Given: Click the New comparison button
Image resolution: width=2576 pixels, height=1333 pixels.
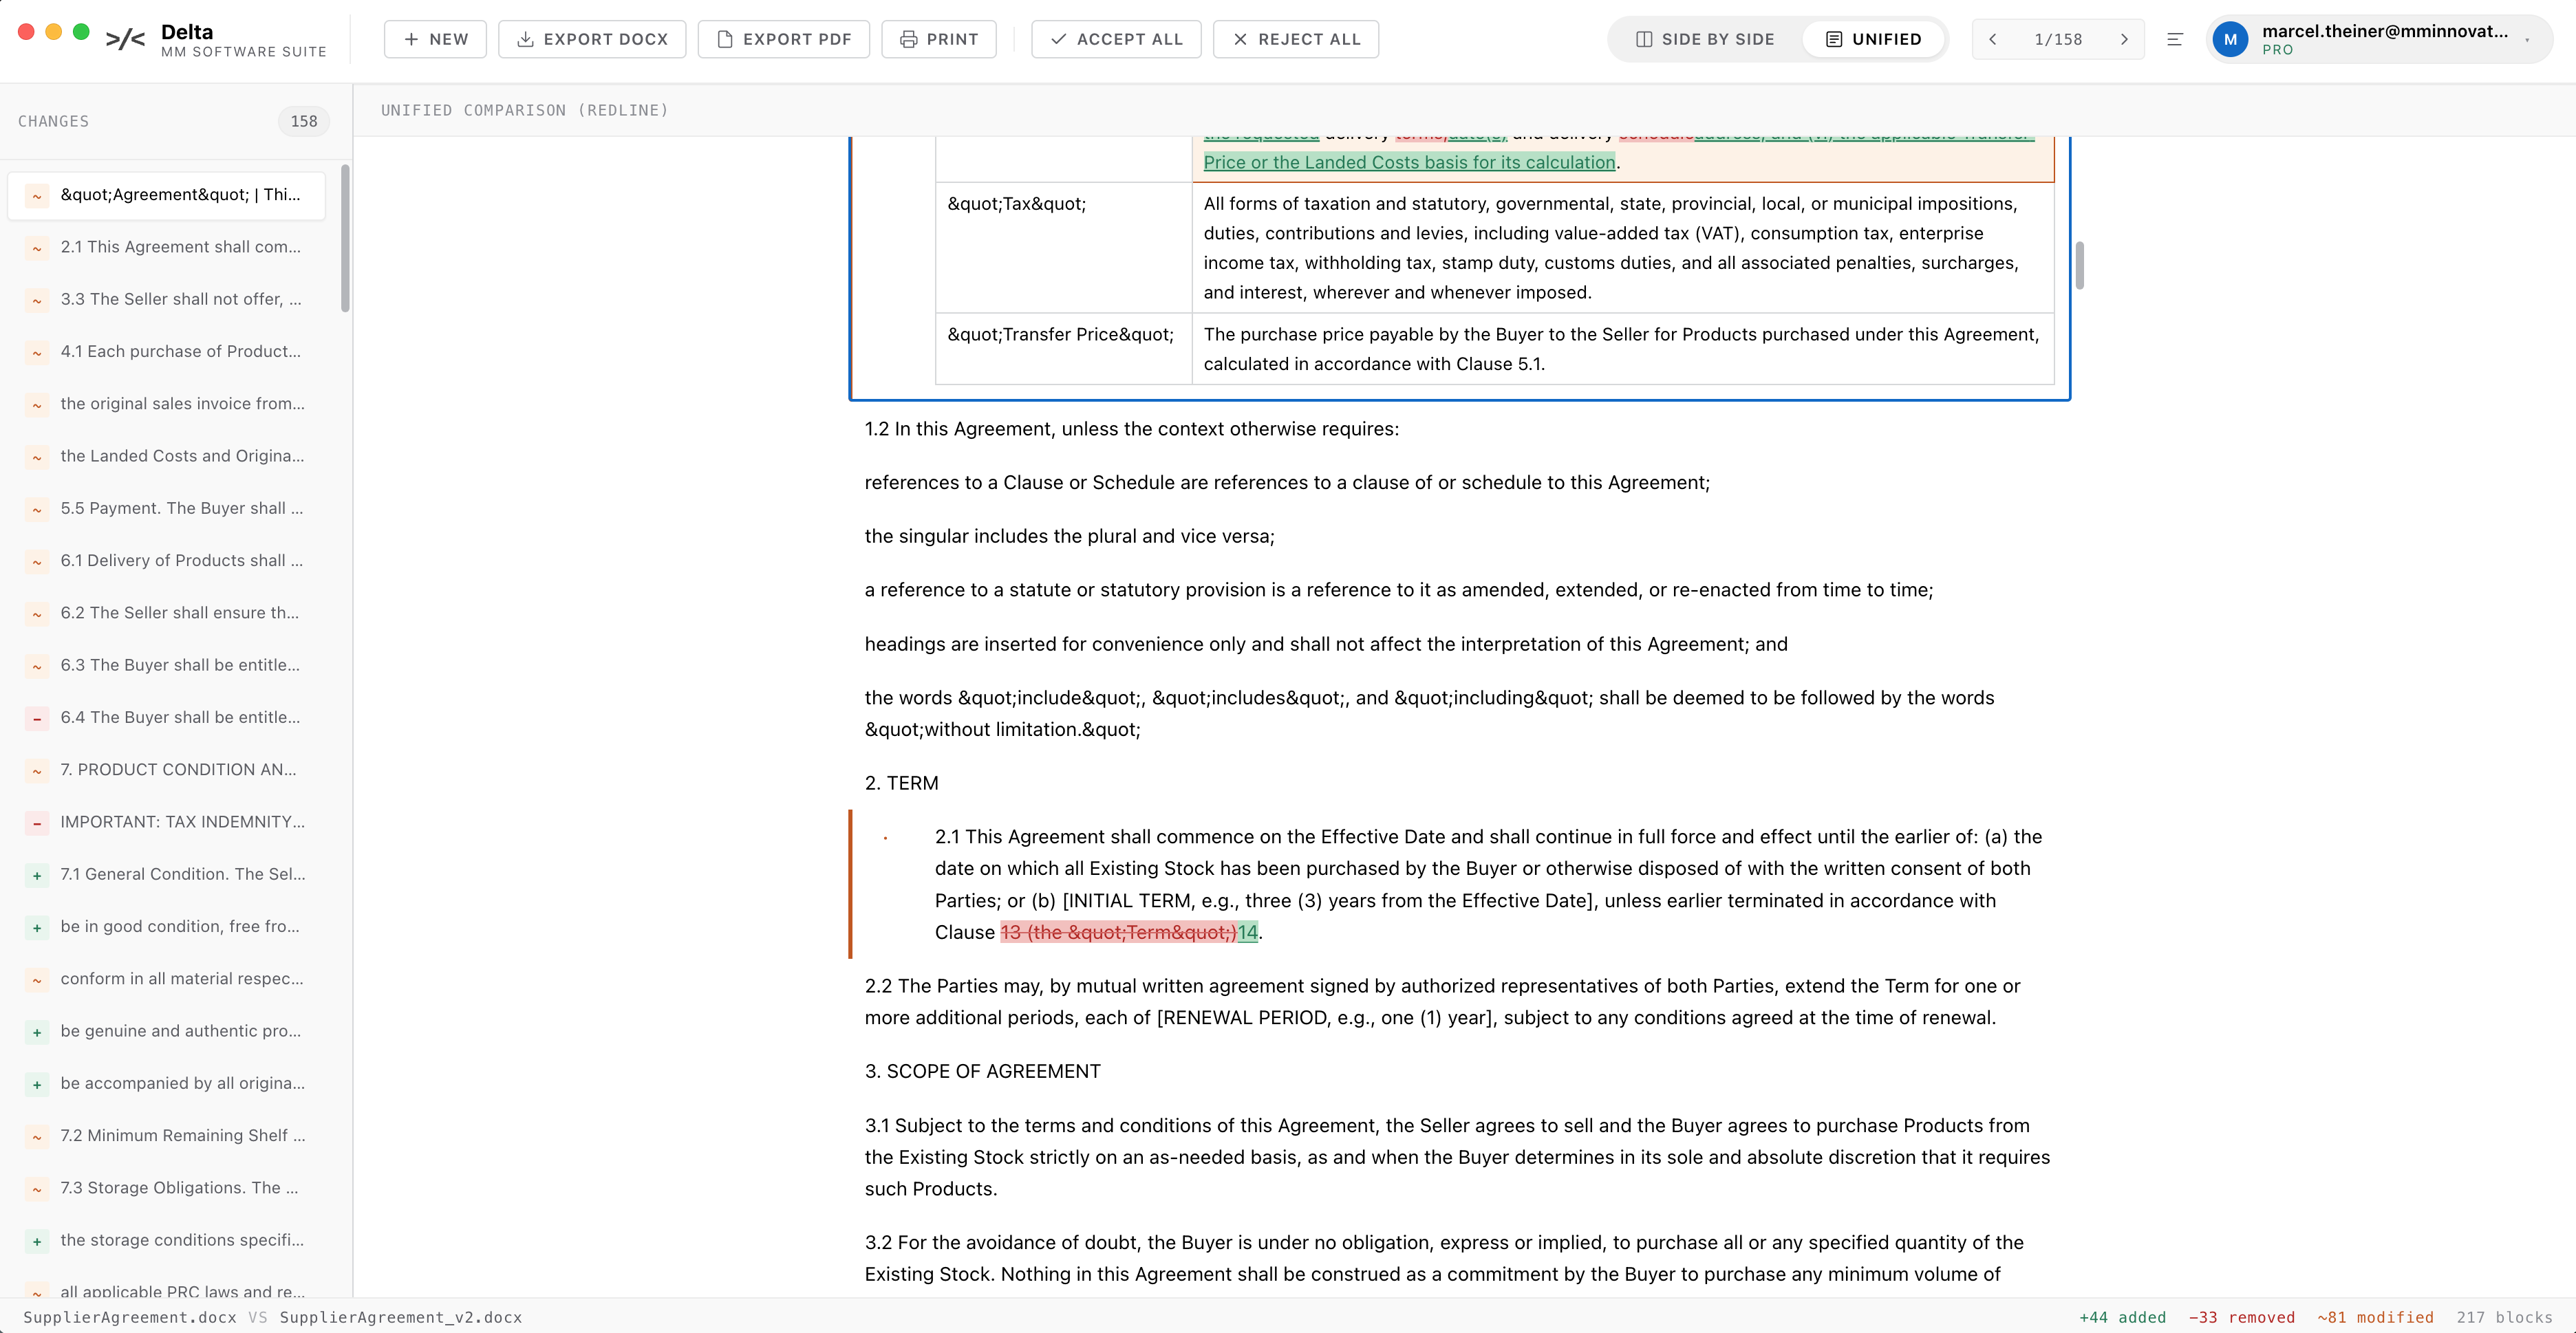Looking at the screenshot, I should 435,39.
